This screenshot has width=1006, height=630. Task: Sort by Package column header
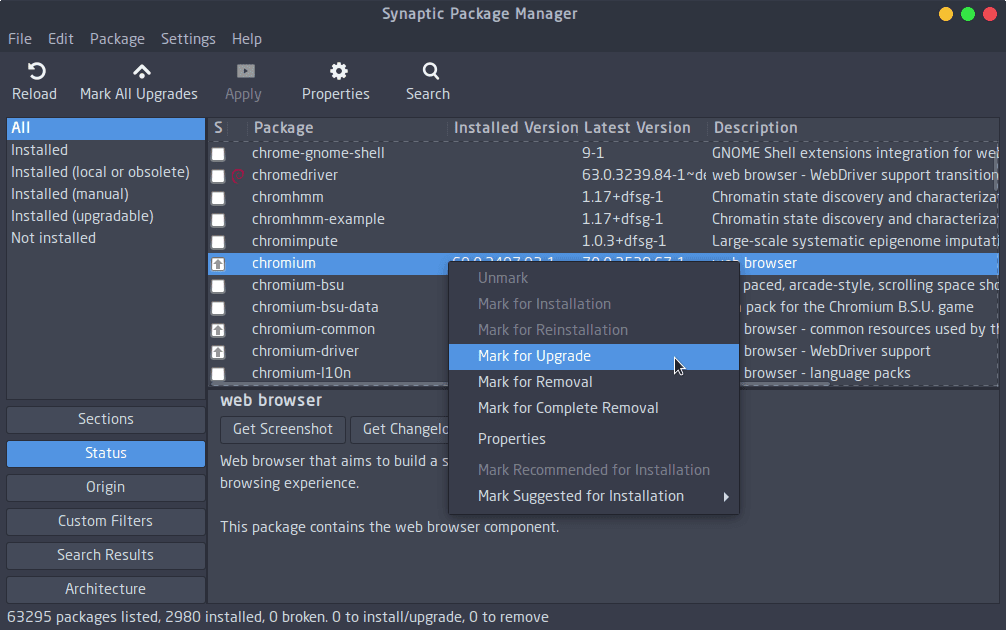pos(347,128)
